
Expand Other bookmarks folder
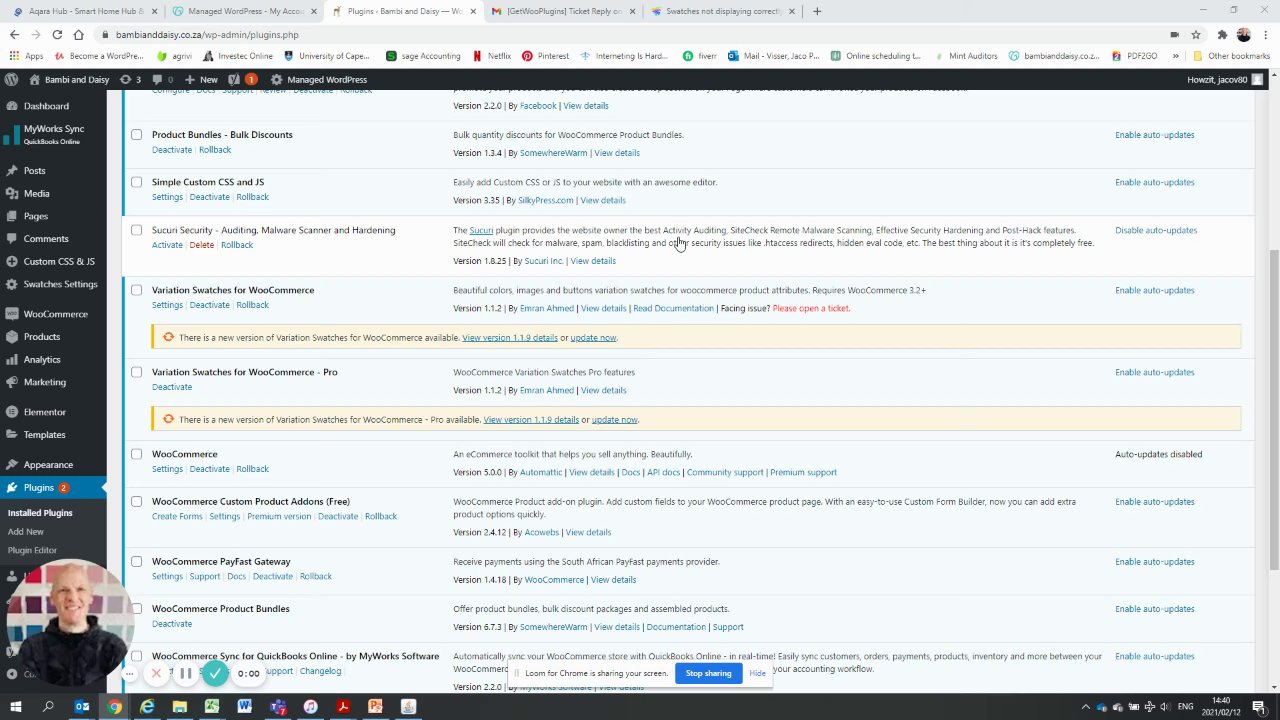pos(1231,56)
